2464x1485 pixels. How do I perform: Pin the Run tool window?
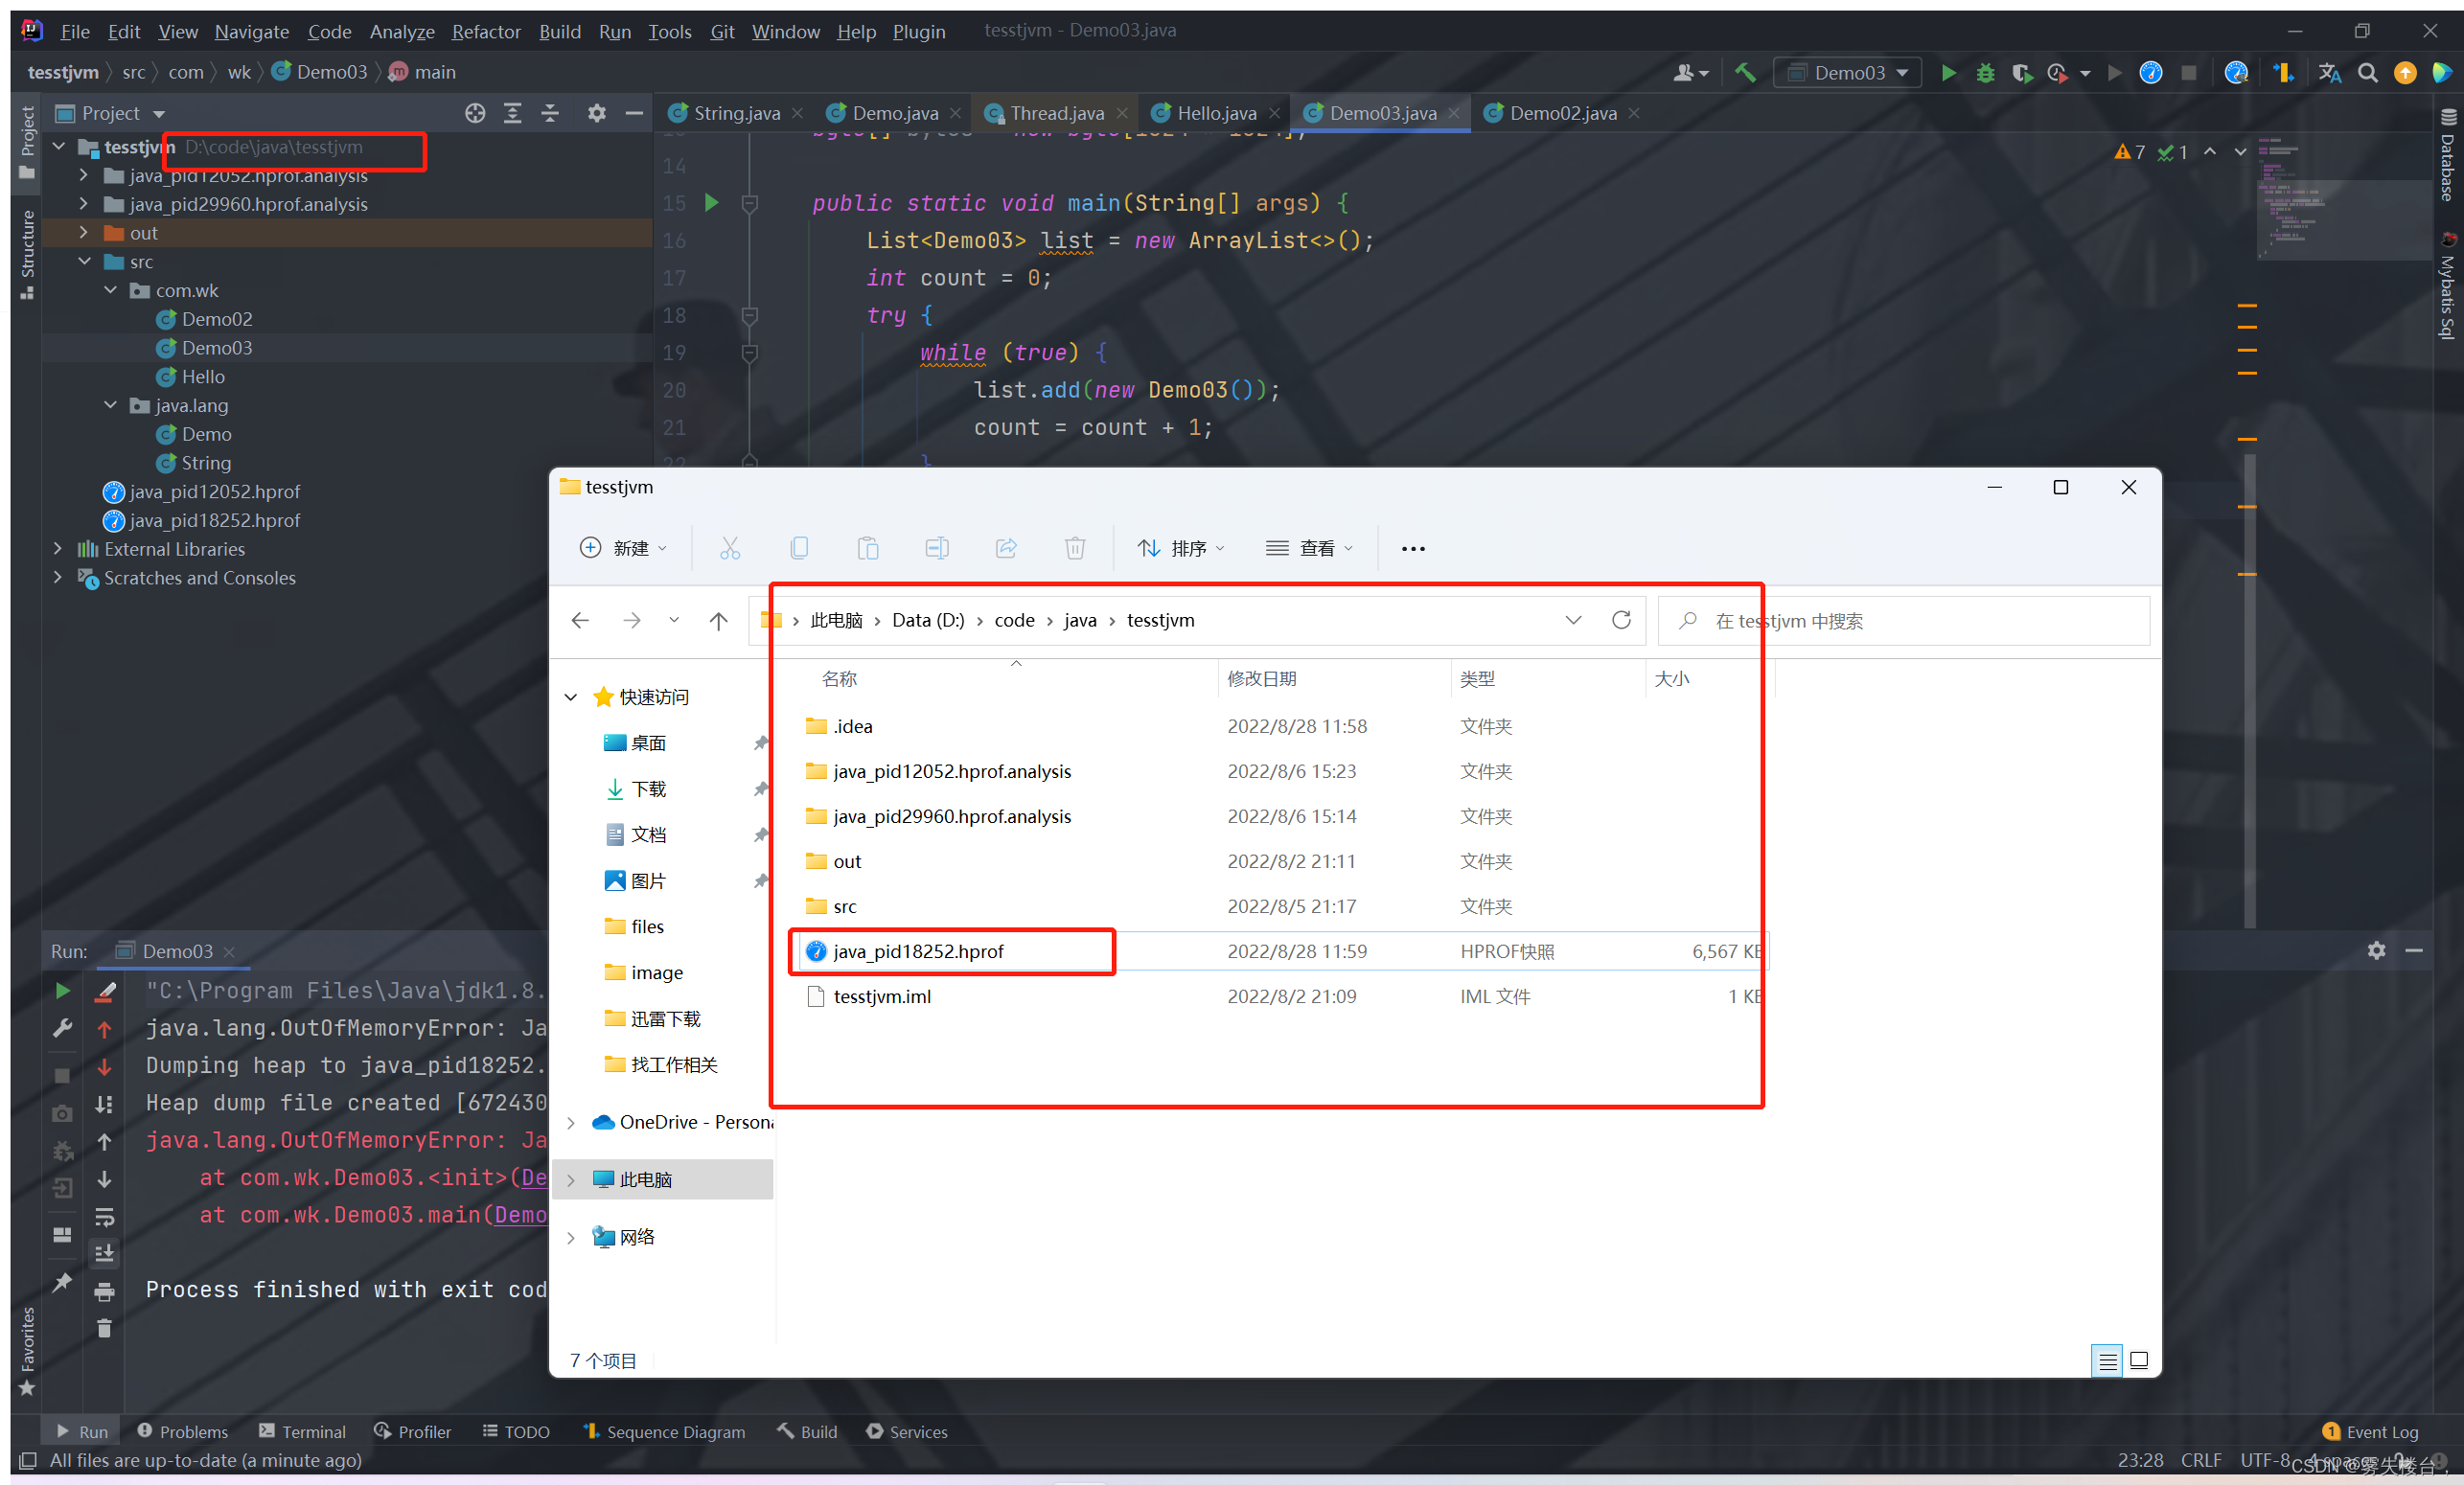point(61,1283)
